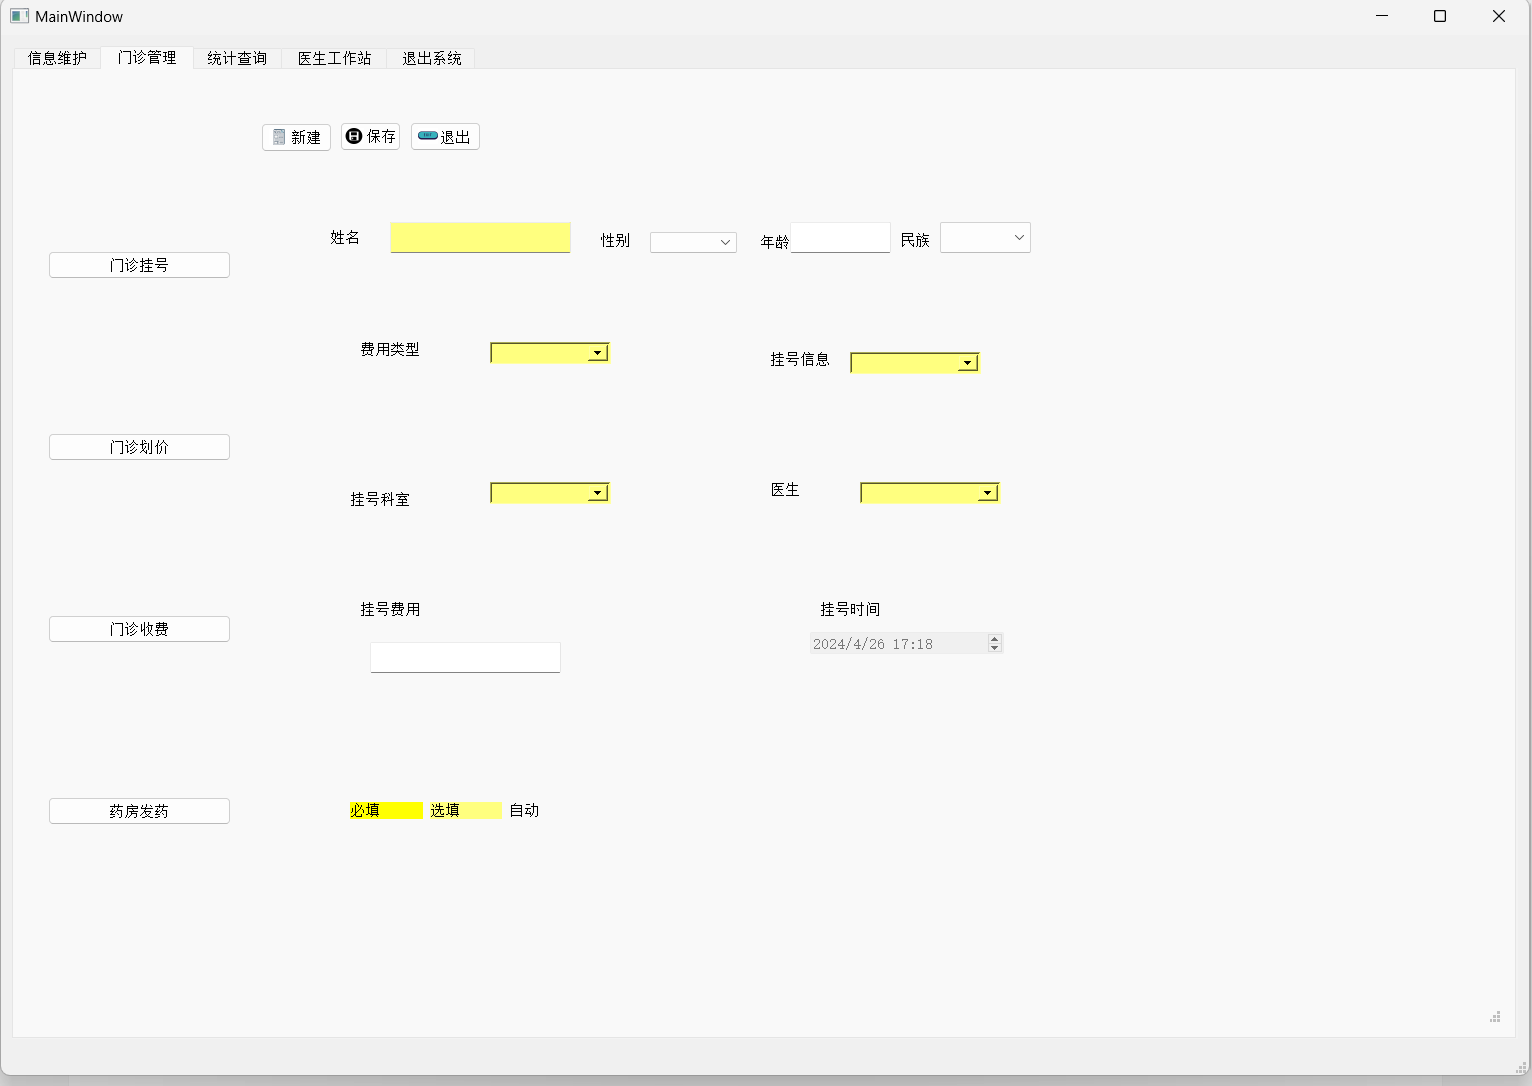Expand the 医生 dropdown
Screen dimensions: 1532x1086
tap(930, 492)
